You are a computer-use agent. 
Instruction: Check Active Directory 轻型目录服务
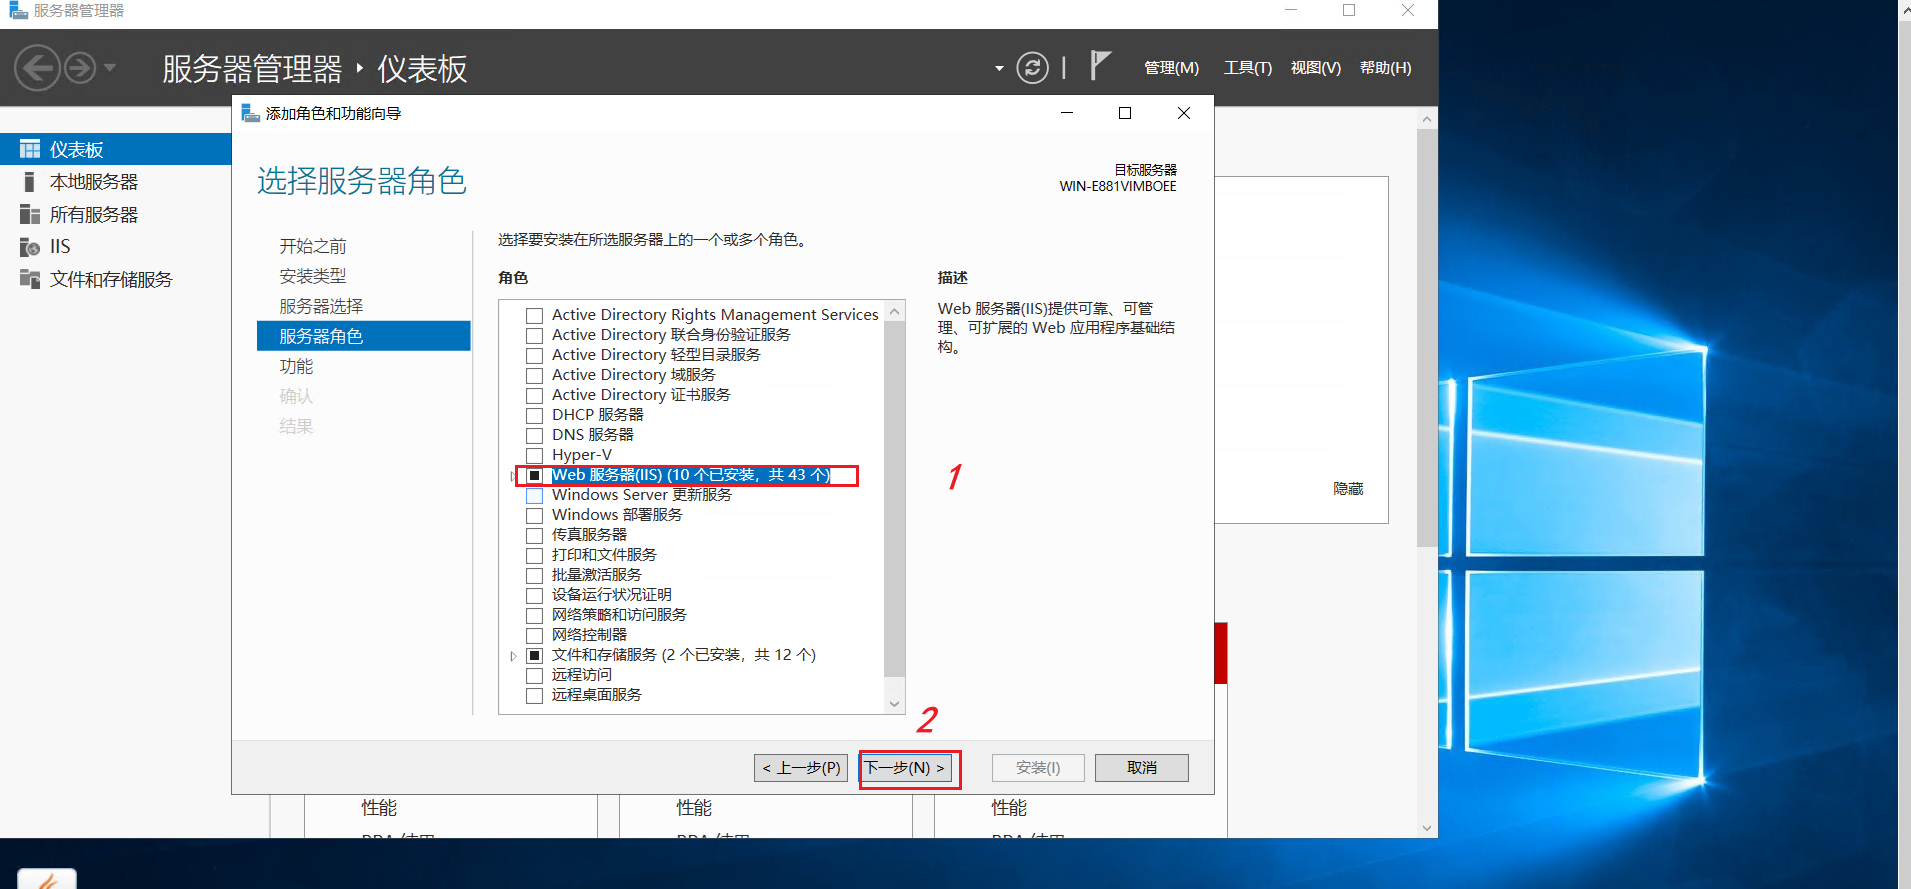(x=535, y=355)
